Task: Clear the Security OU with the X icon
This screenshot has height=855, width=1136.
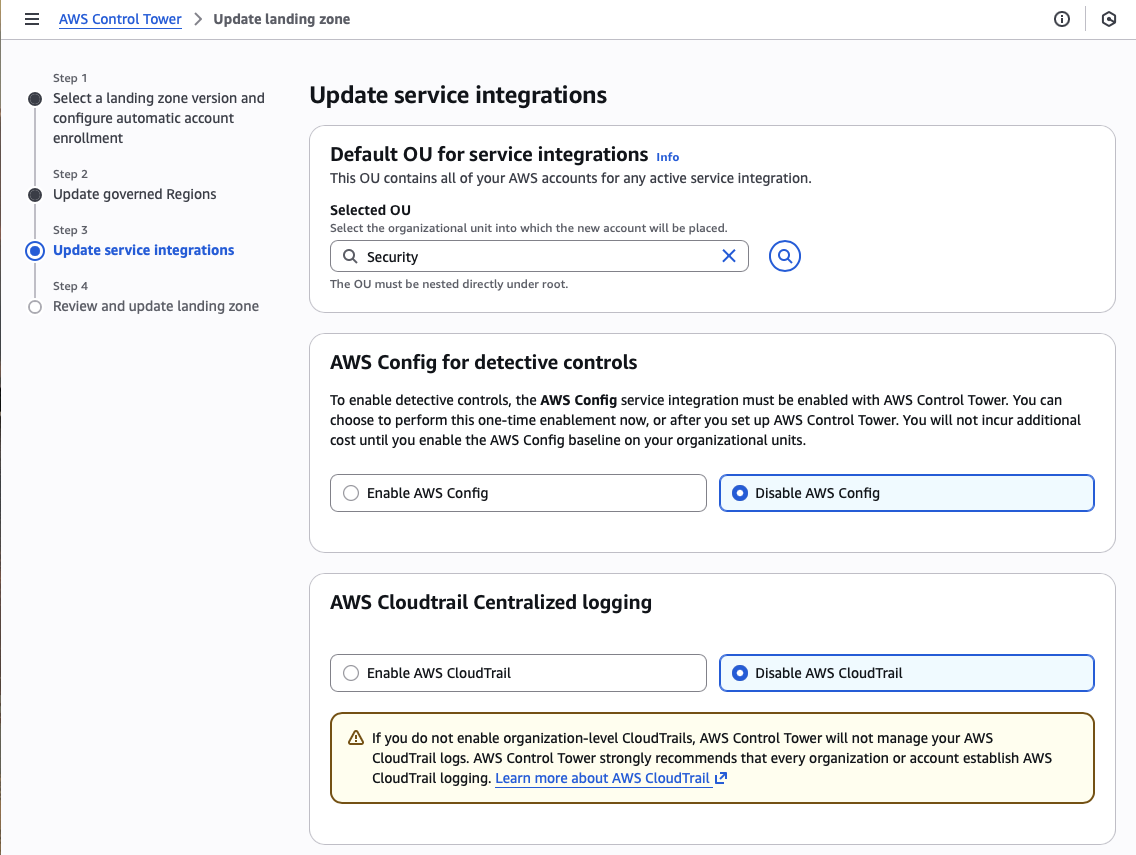Action: point(729,256)
